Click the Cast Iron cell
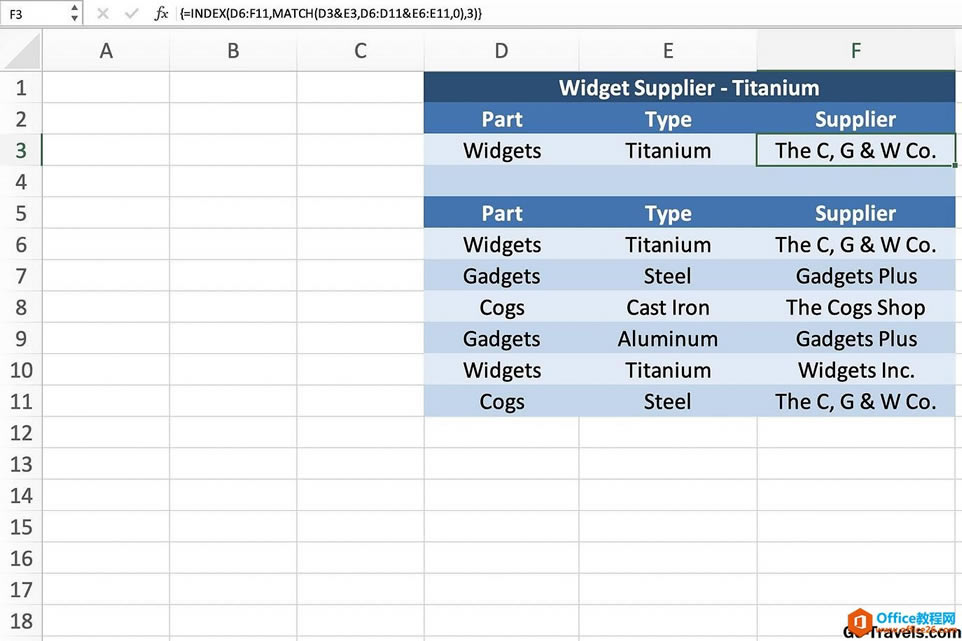 pos(668,307)
